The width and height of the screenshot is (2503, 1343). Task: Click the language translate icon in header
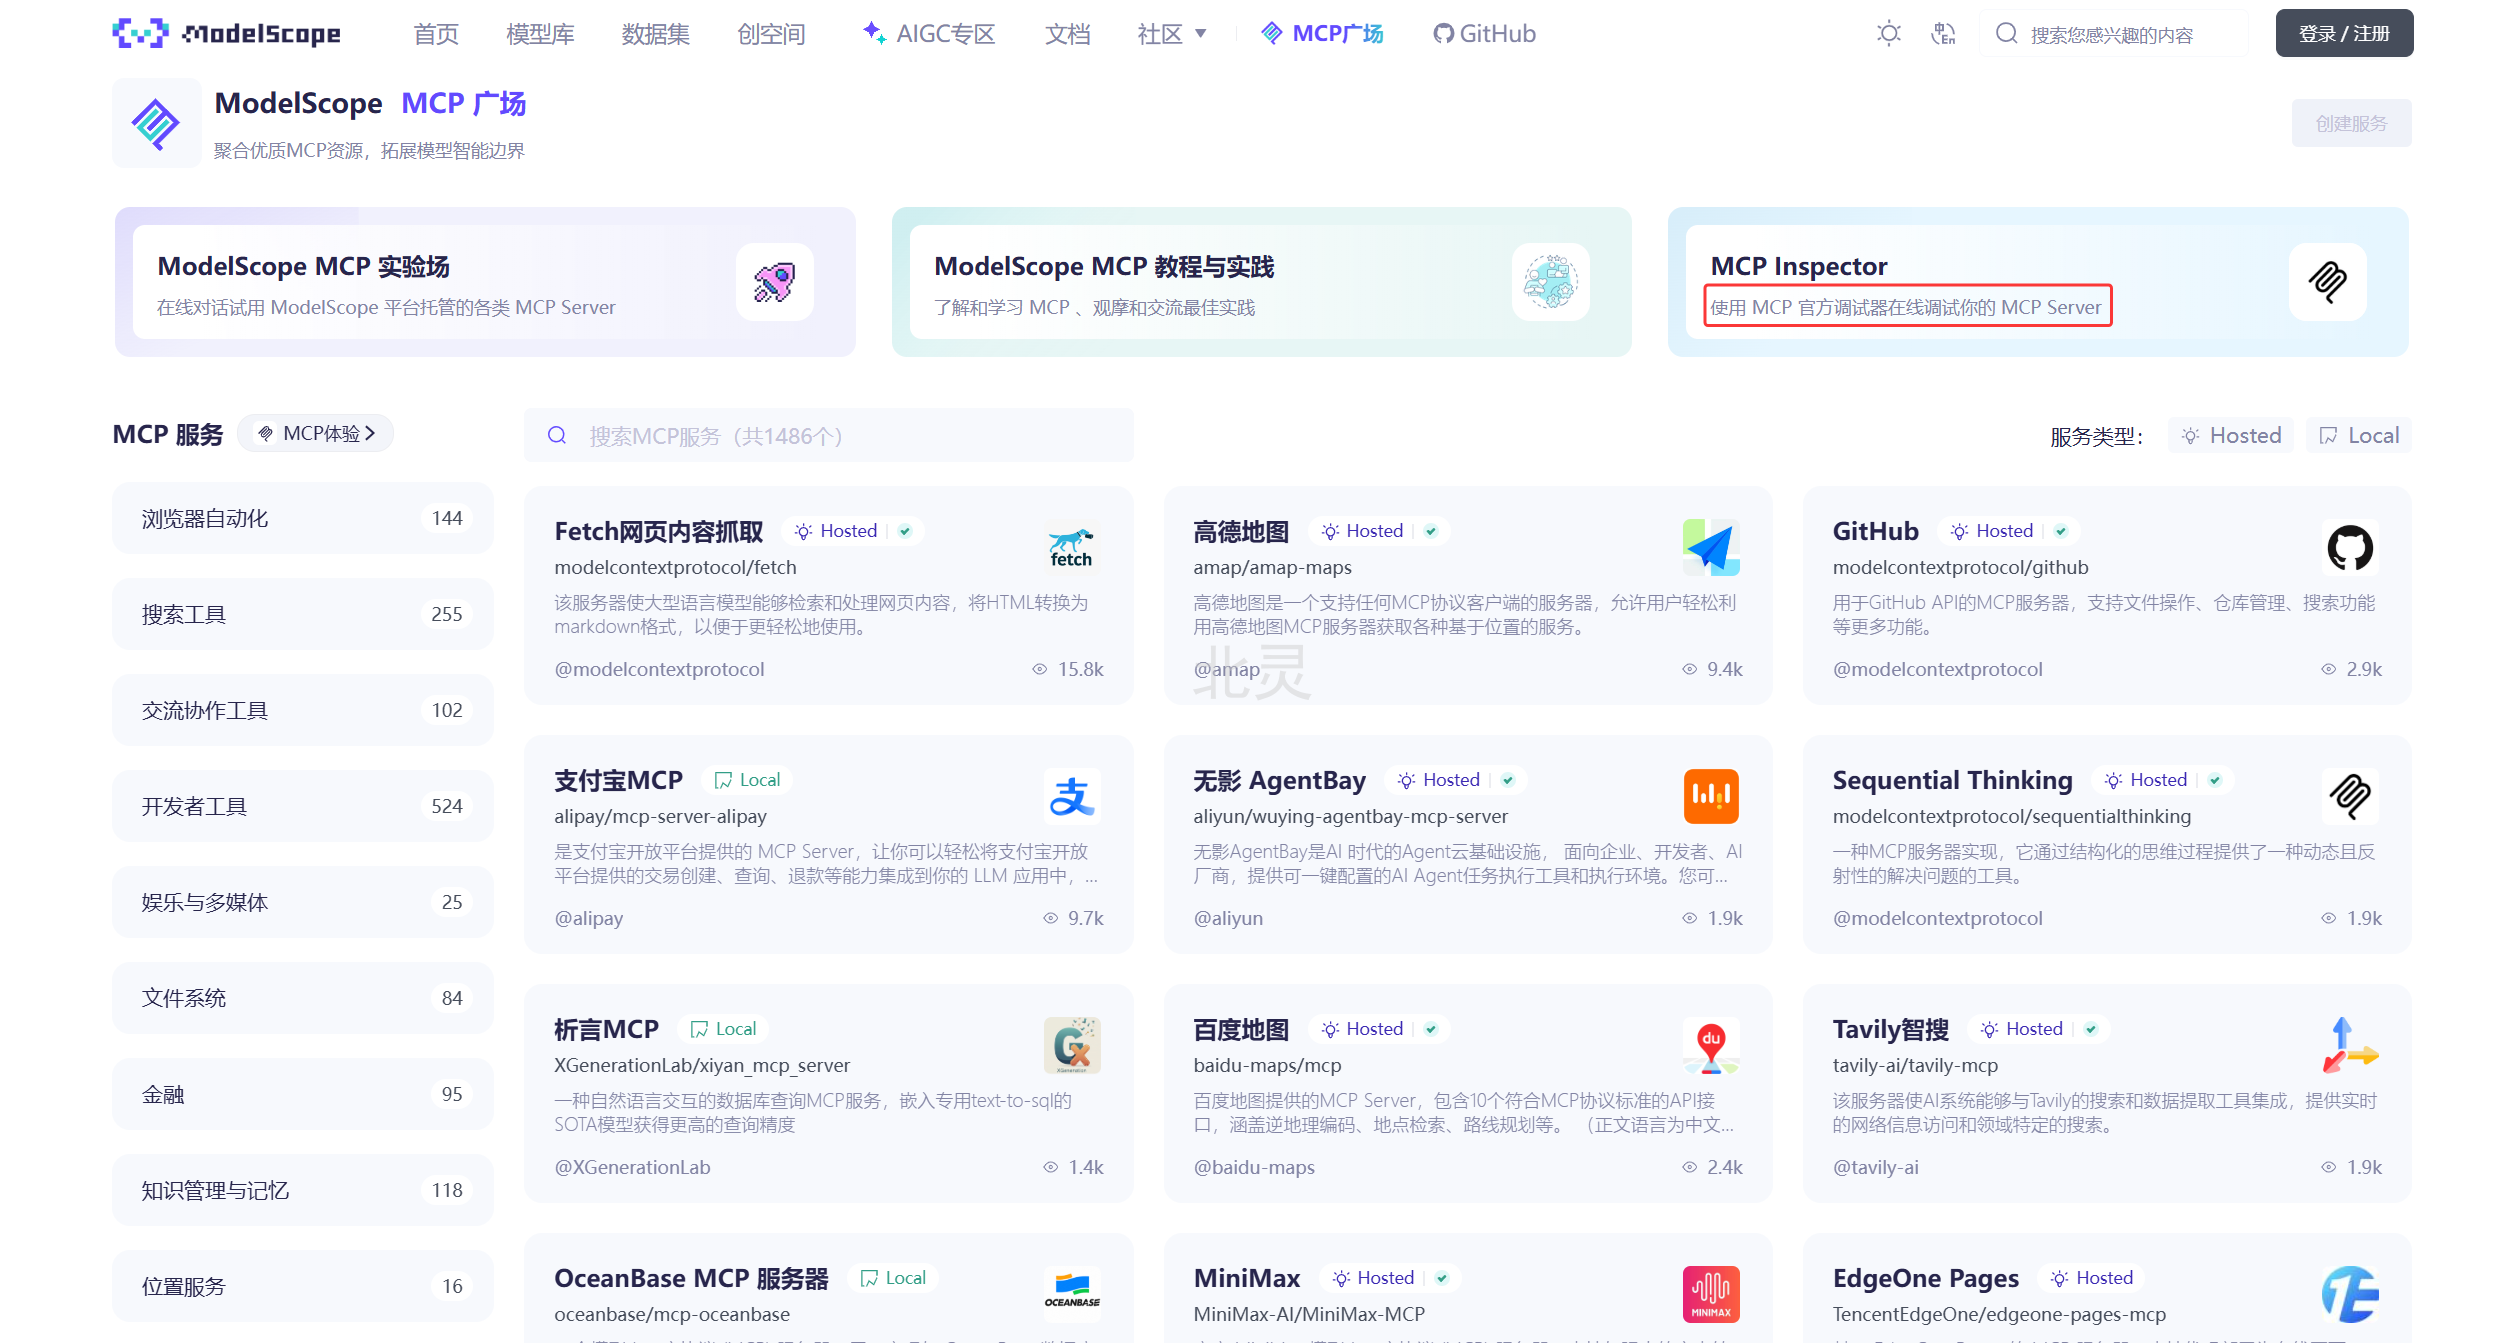click(x=1943, y=34)
